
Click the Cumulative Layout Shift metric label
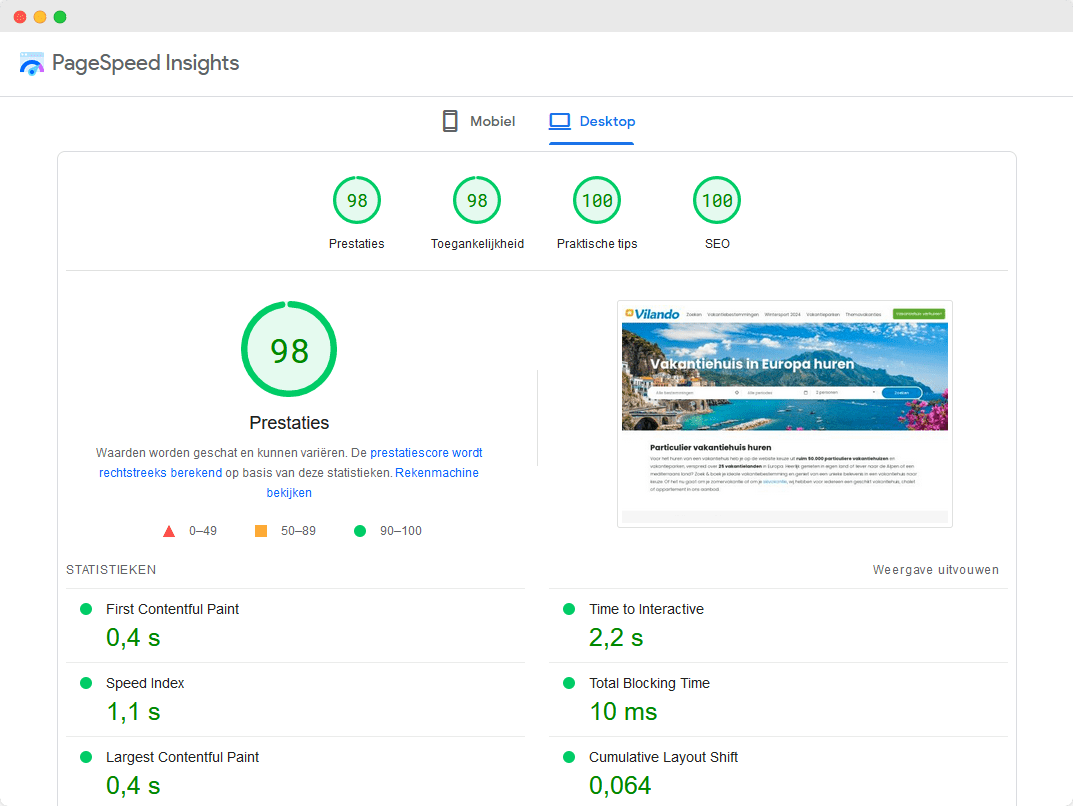tap(663, 757)
